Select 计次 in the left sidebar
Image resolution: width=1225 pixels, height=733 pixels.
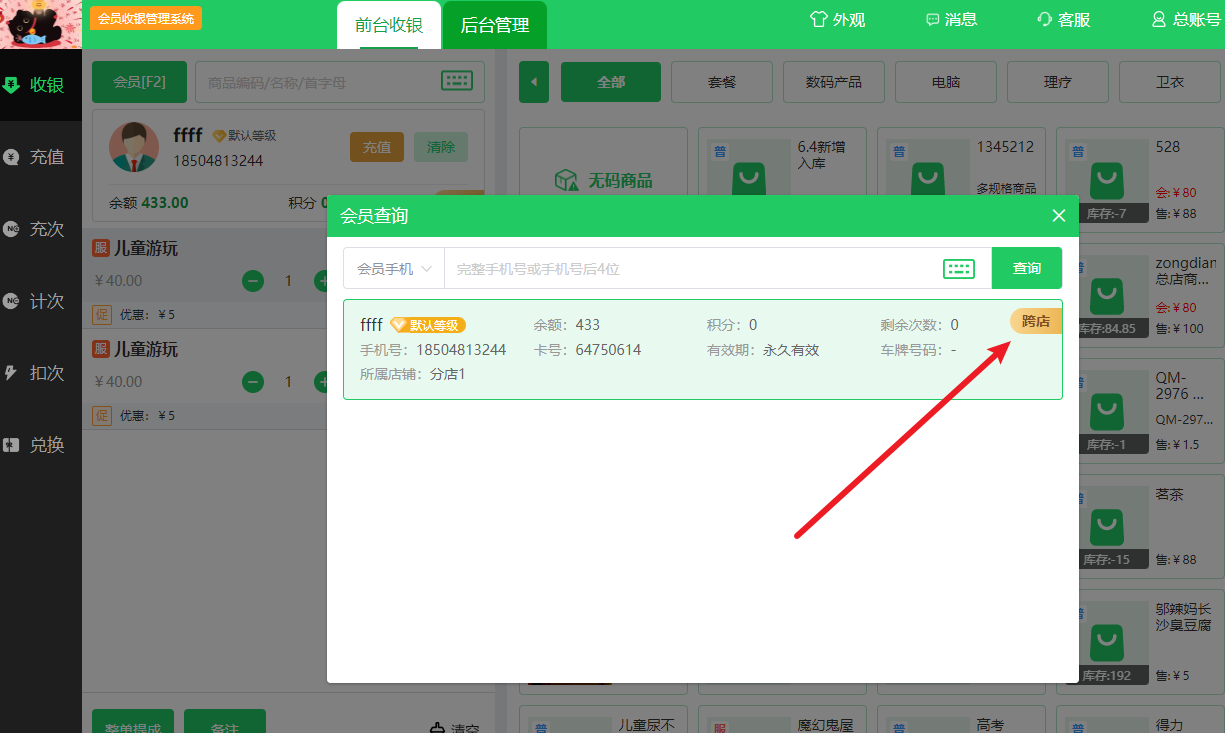point(40,301)
